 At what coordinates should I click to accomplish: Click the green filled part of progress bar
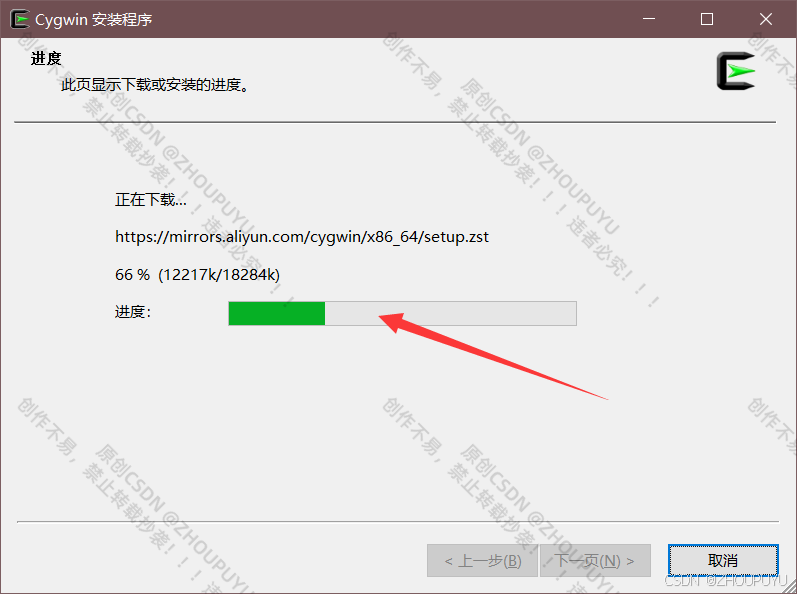coord(277,313)
